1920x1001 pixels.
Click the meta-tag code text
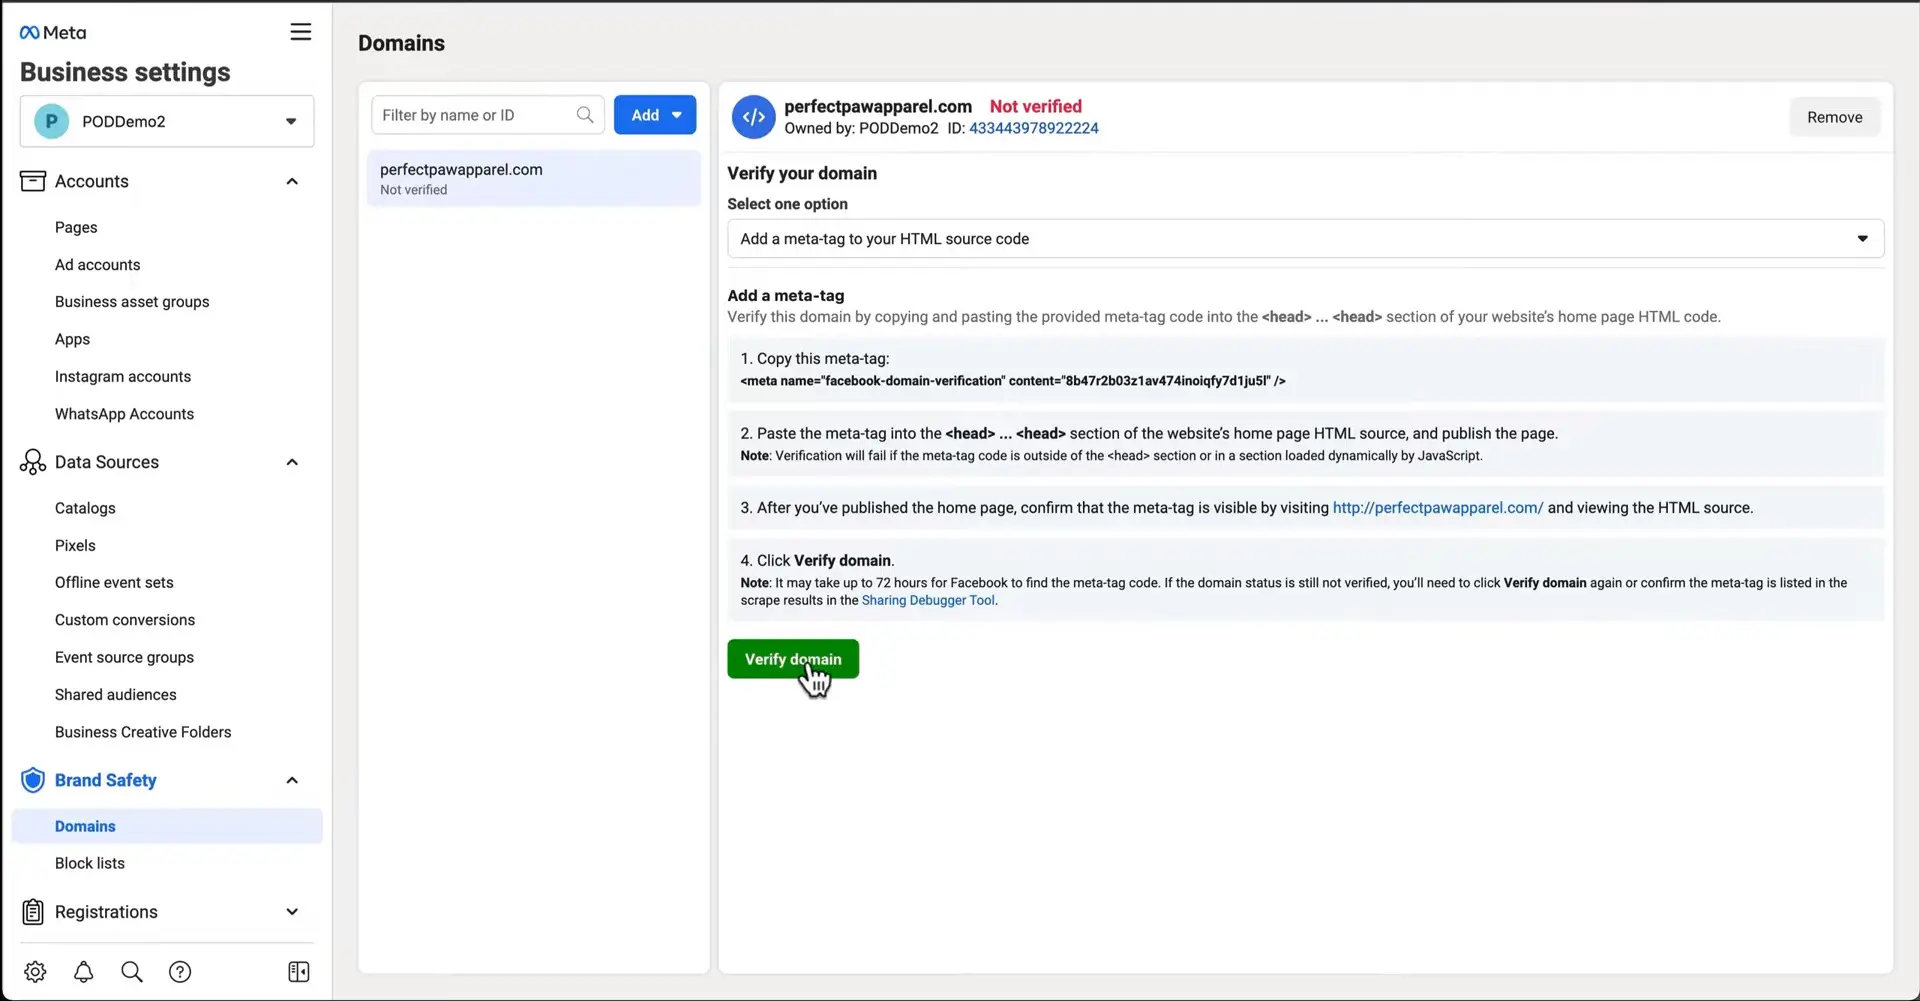(1013, 381)
